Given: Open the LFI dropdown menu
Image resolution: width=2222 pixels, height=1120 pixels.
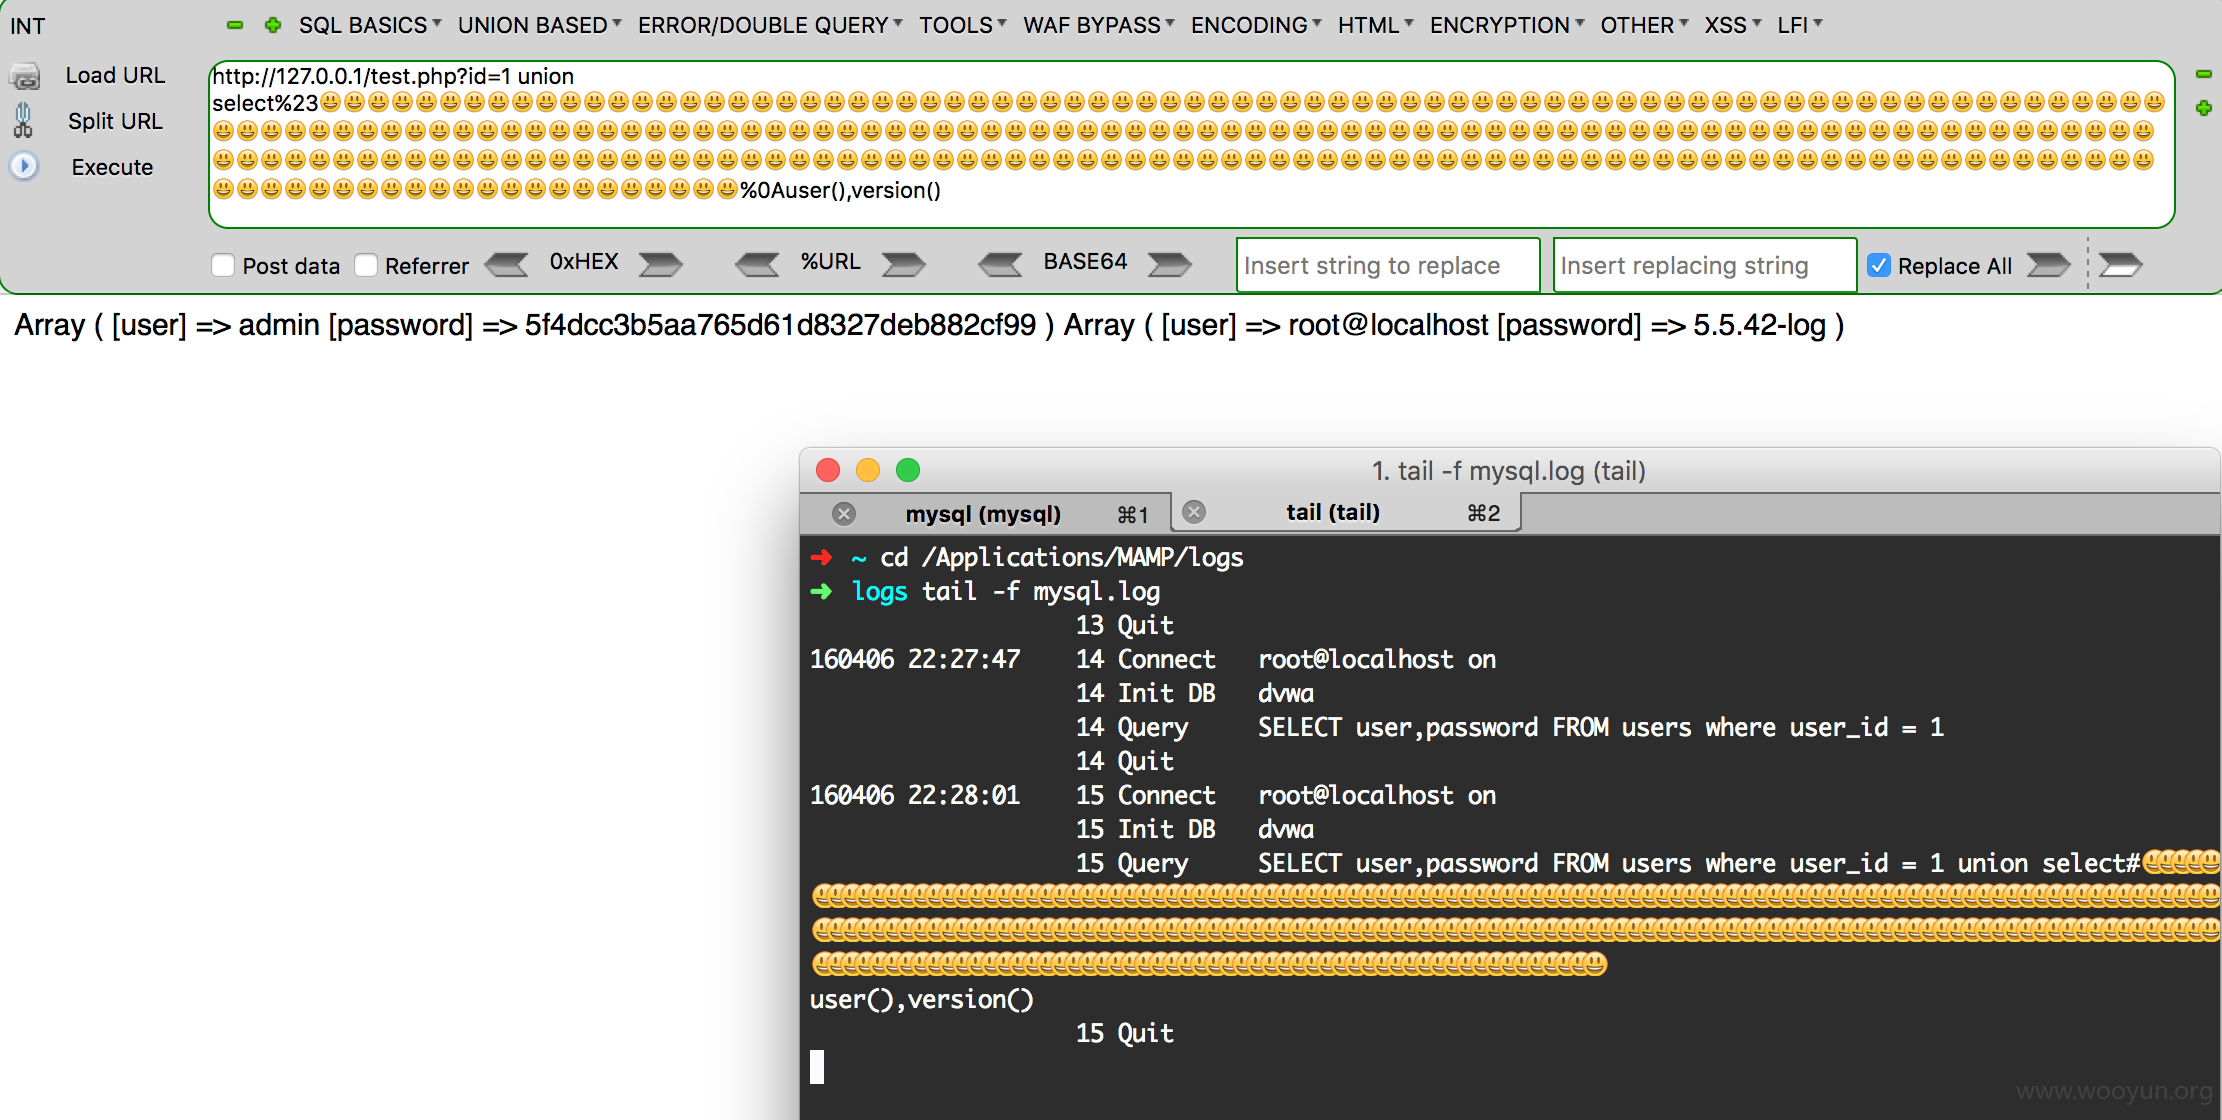Looking at the screenshot, I should (x=1799, y=25).
